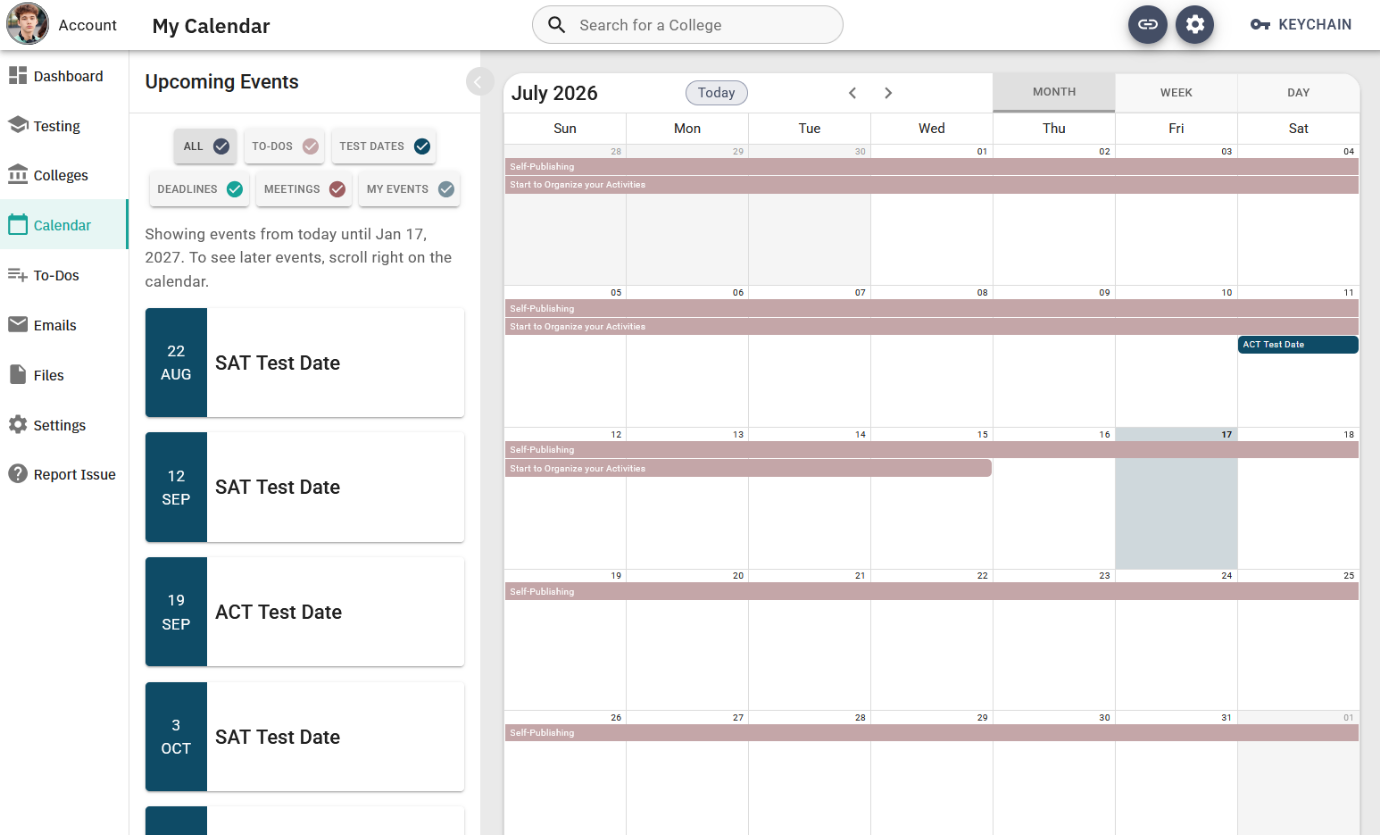
Task: Go to the next month
Action: 888,93
